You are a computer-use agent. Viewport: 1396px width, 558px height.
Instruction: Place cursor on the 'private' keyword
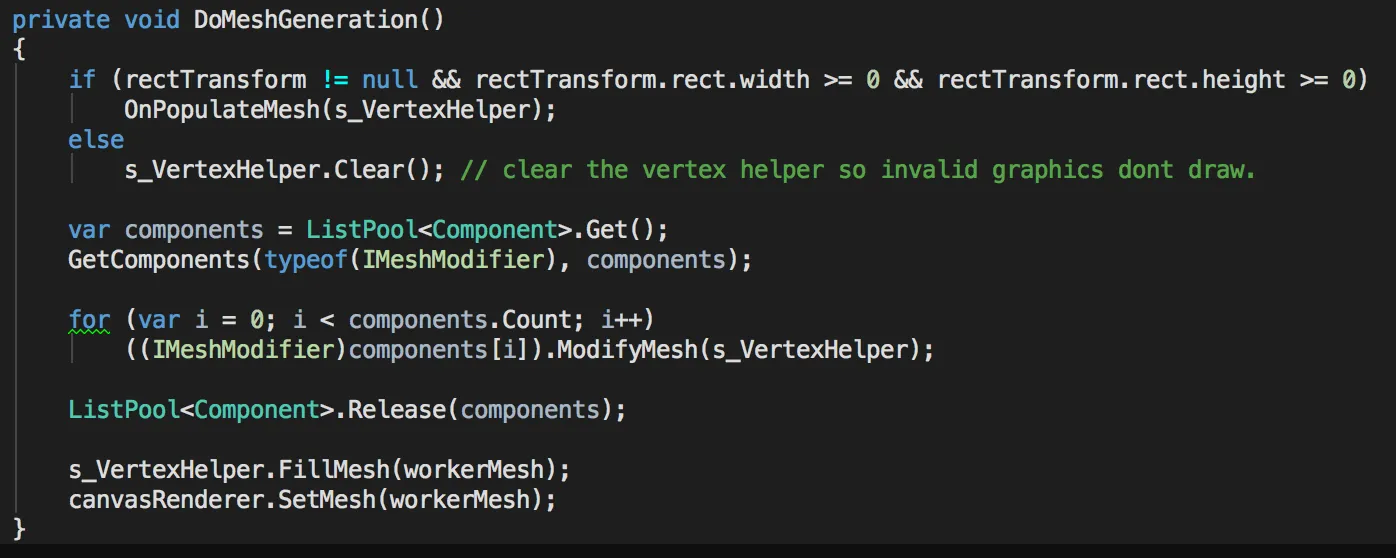click(x=60, y=19)
